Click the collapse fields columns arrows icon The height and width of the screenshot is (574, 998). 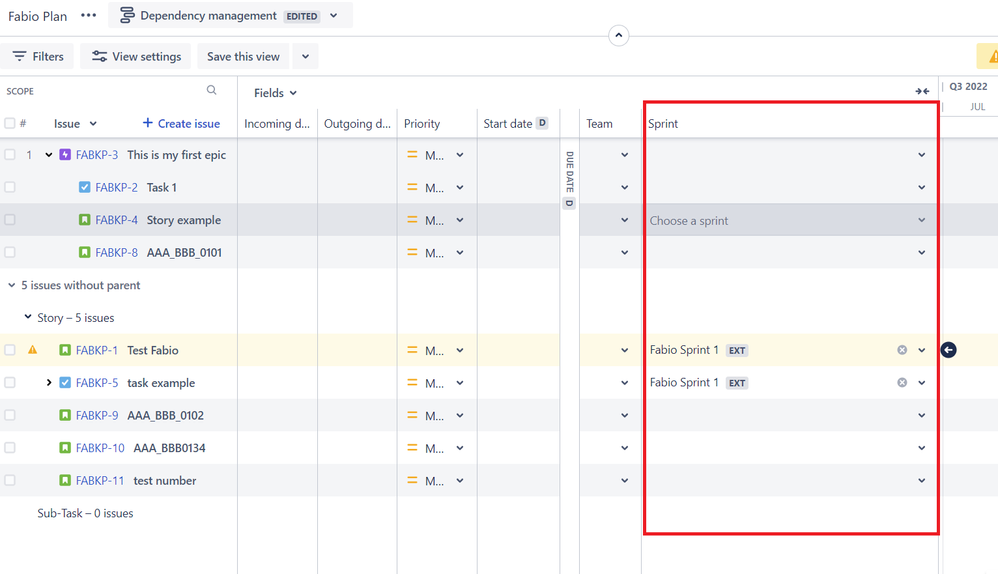[922, 91]
